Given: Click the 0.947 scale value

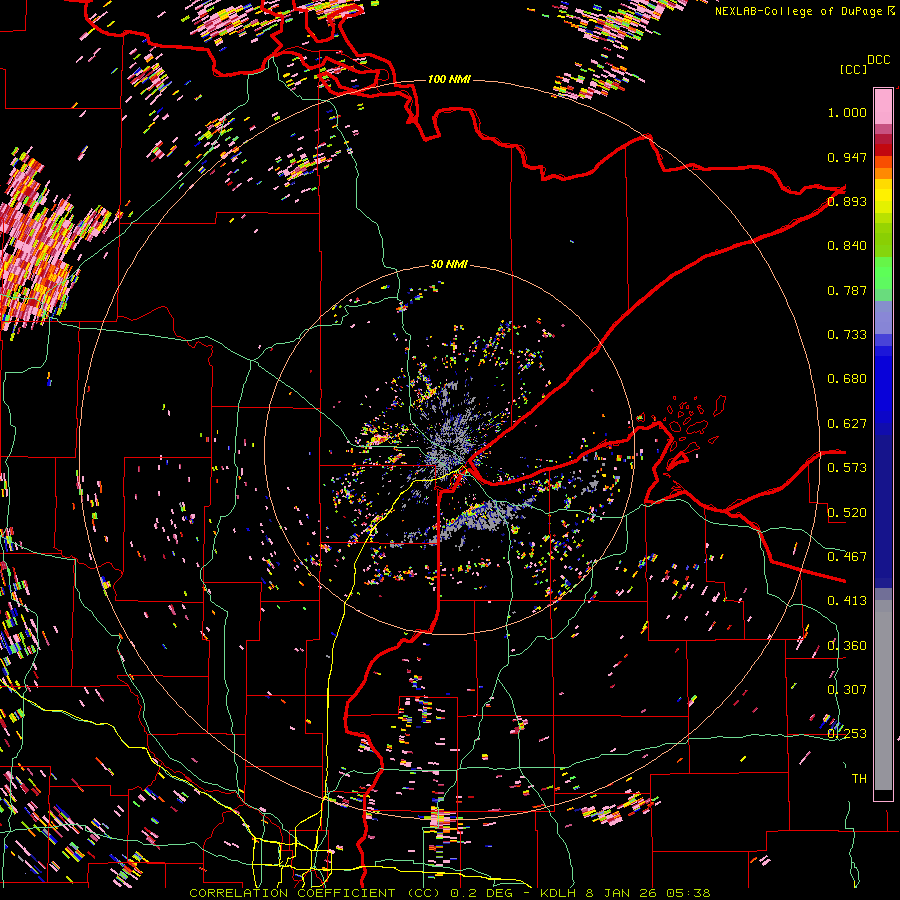Looking at the screenshot, I should pyautogui.click(x=847, y=157).
